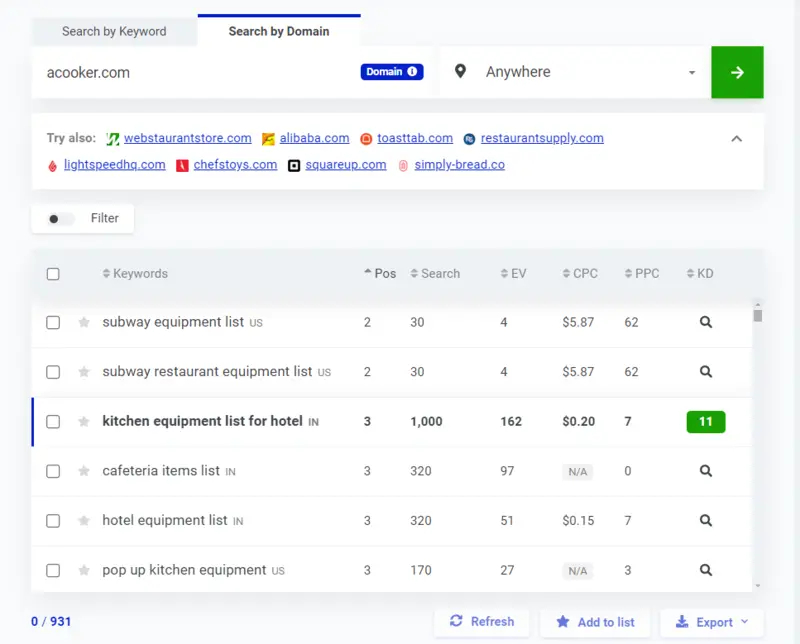Sort table by PPC column
Image resolution: width=800 pixels, height=644 pixels.
(x=642, y=274)
